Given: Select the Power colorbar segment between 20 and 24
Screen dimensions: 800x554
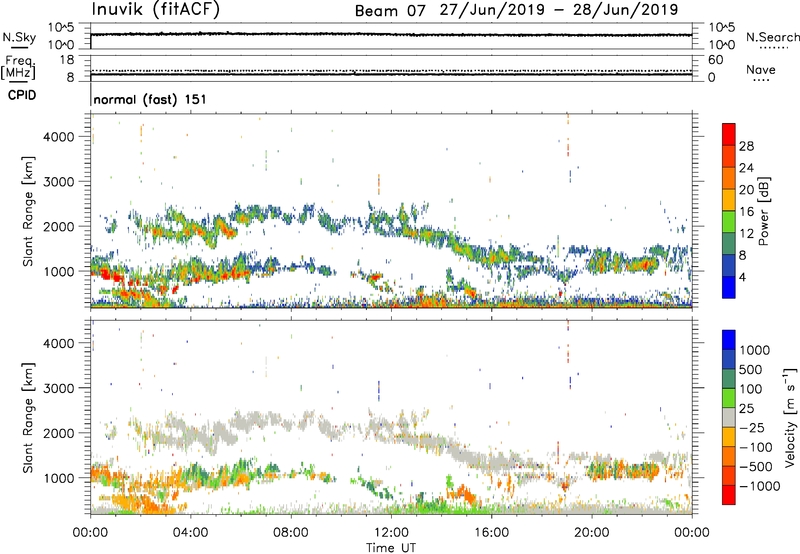Looking at the screenshot, I should point(729,179).
